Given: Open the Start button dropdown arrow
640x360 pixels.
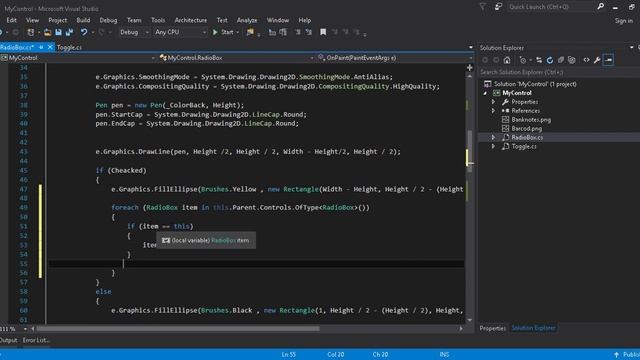Looking at the screenshot, I should pos(237,32).
